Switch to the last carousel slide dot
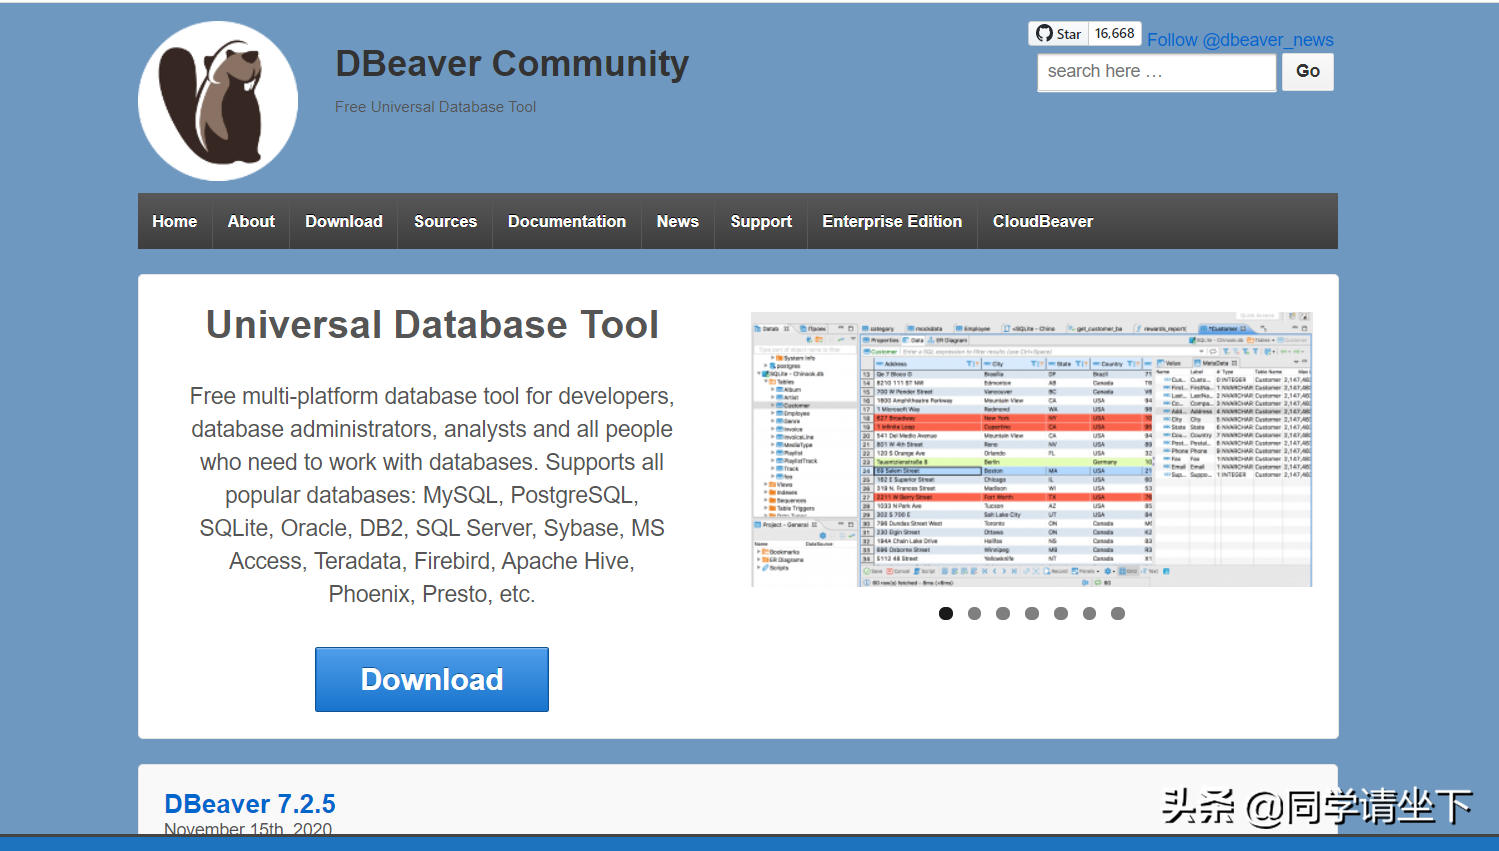This screenshot has height=851, width=1499. tap(1118, 614)
